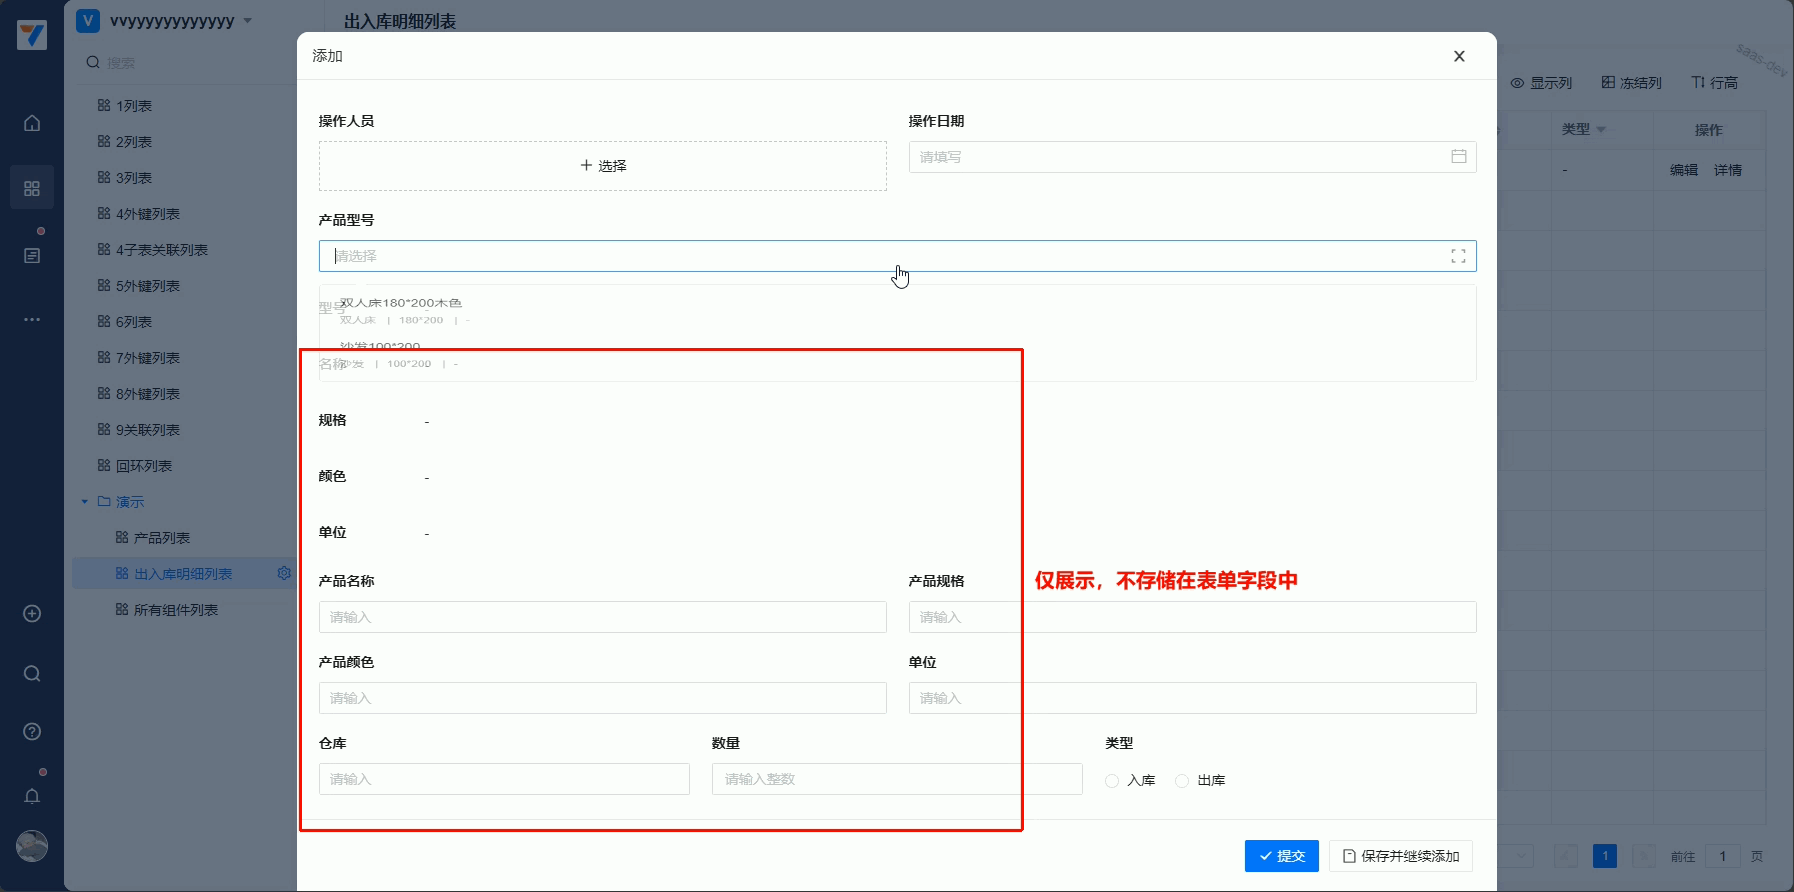This screenshot has width=1794, height=892.
Task: Select the 入库 radio option
Action: click(x=1112, y=781)
